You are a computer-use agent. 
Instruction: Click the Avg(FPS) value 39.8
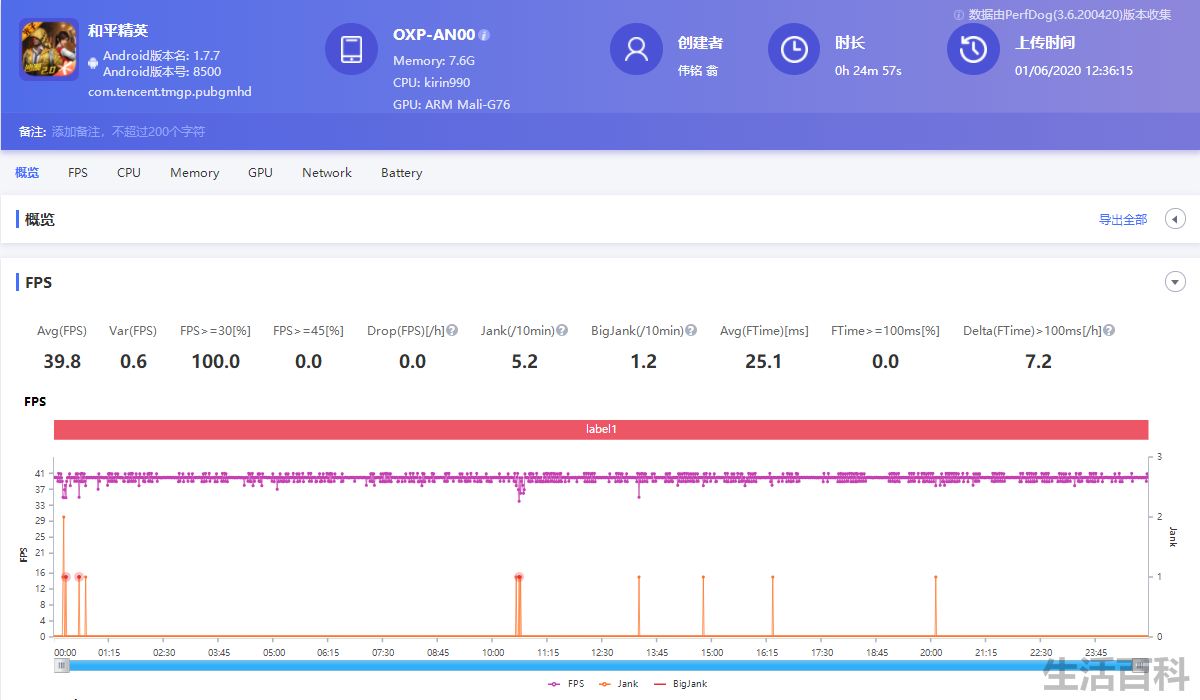(x=62, y=362)
